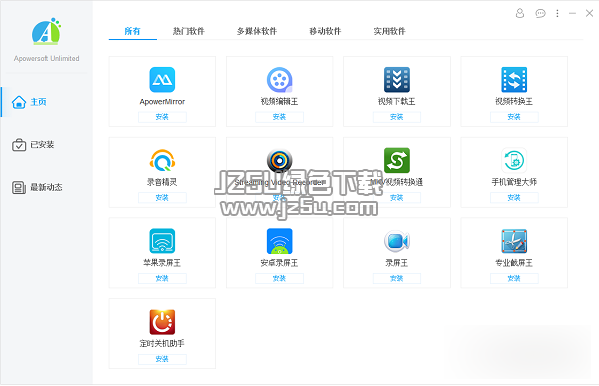Click the Apowersoft Unlimited title text
Viewport: 599px width, 386px height.
point(47,58)
